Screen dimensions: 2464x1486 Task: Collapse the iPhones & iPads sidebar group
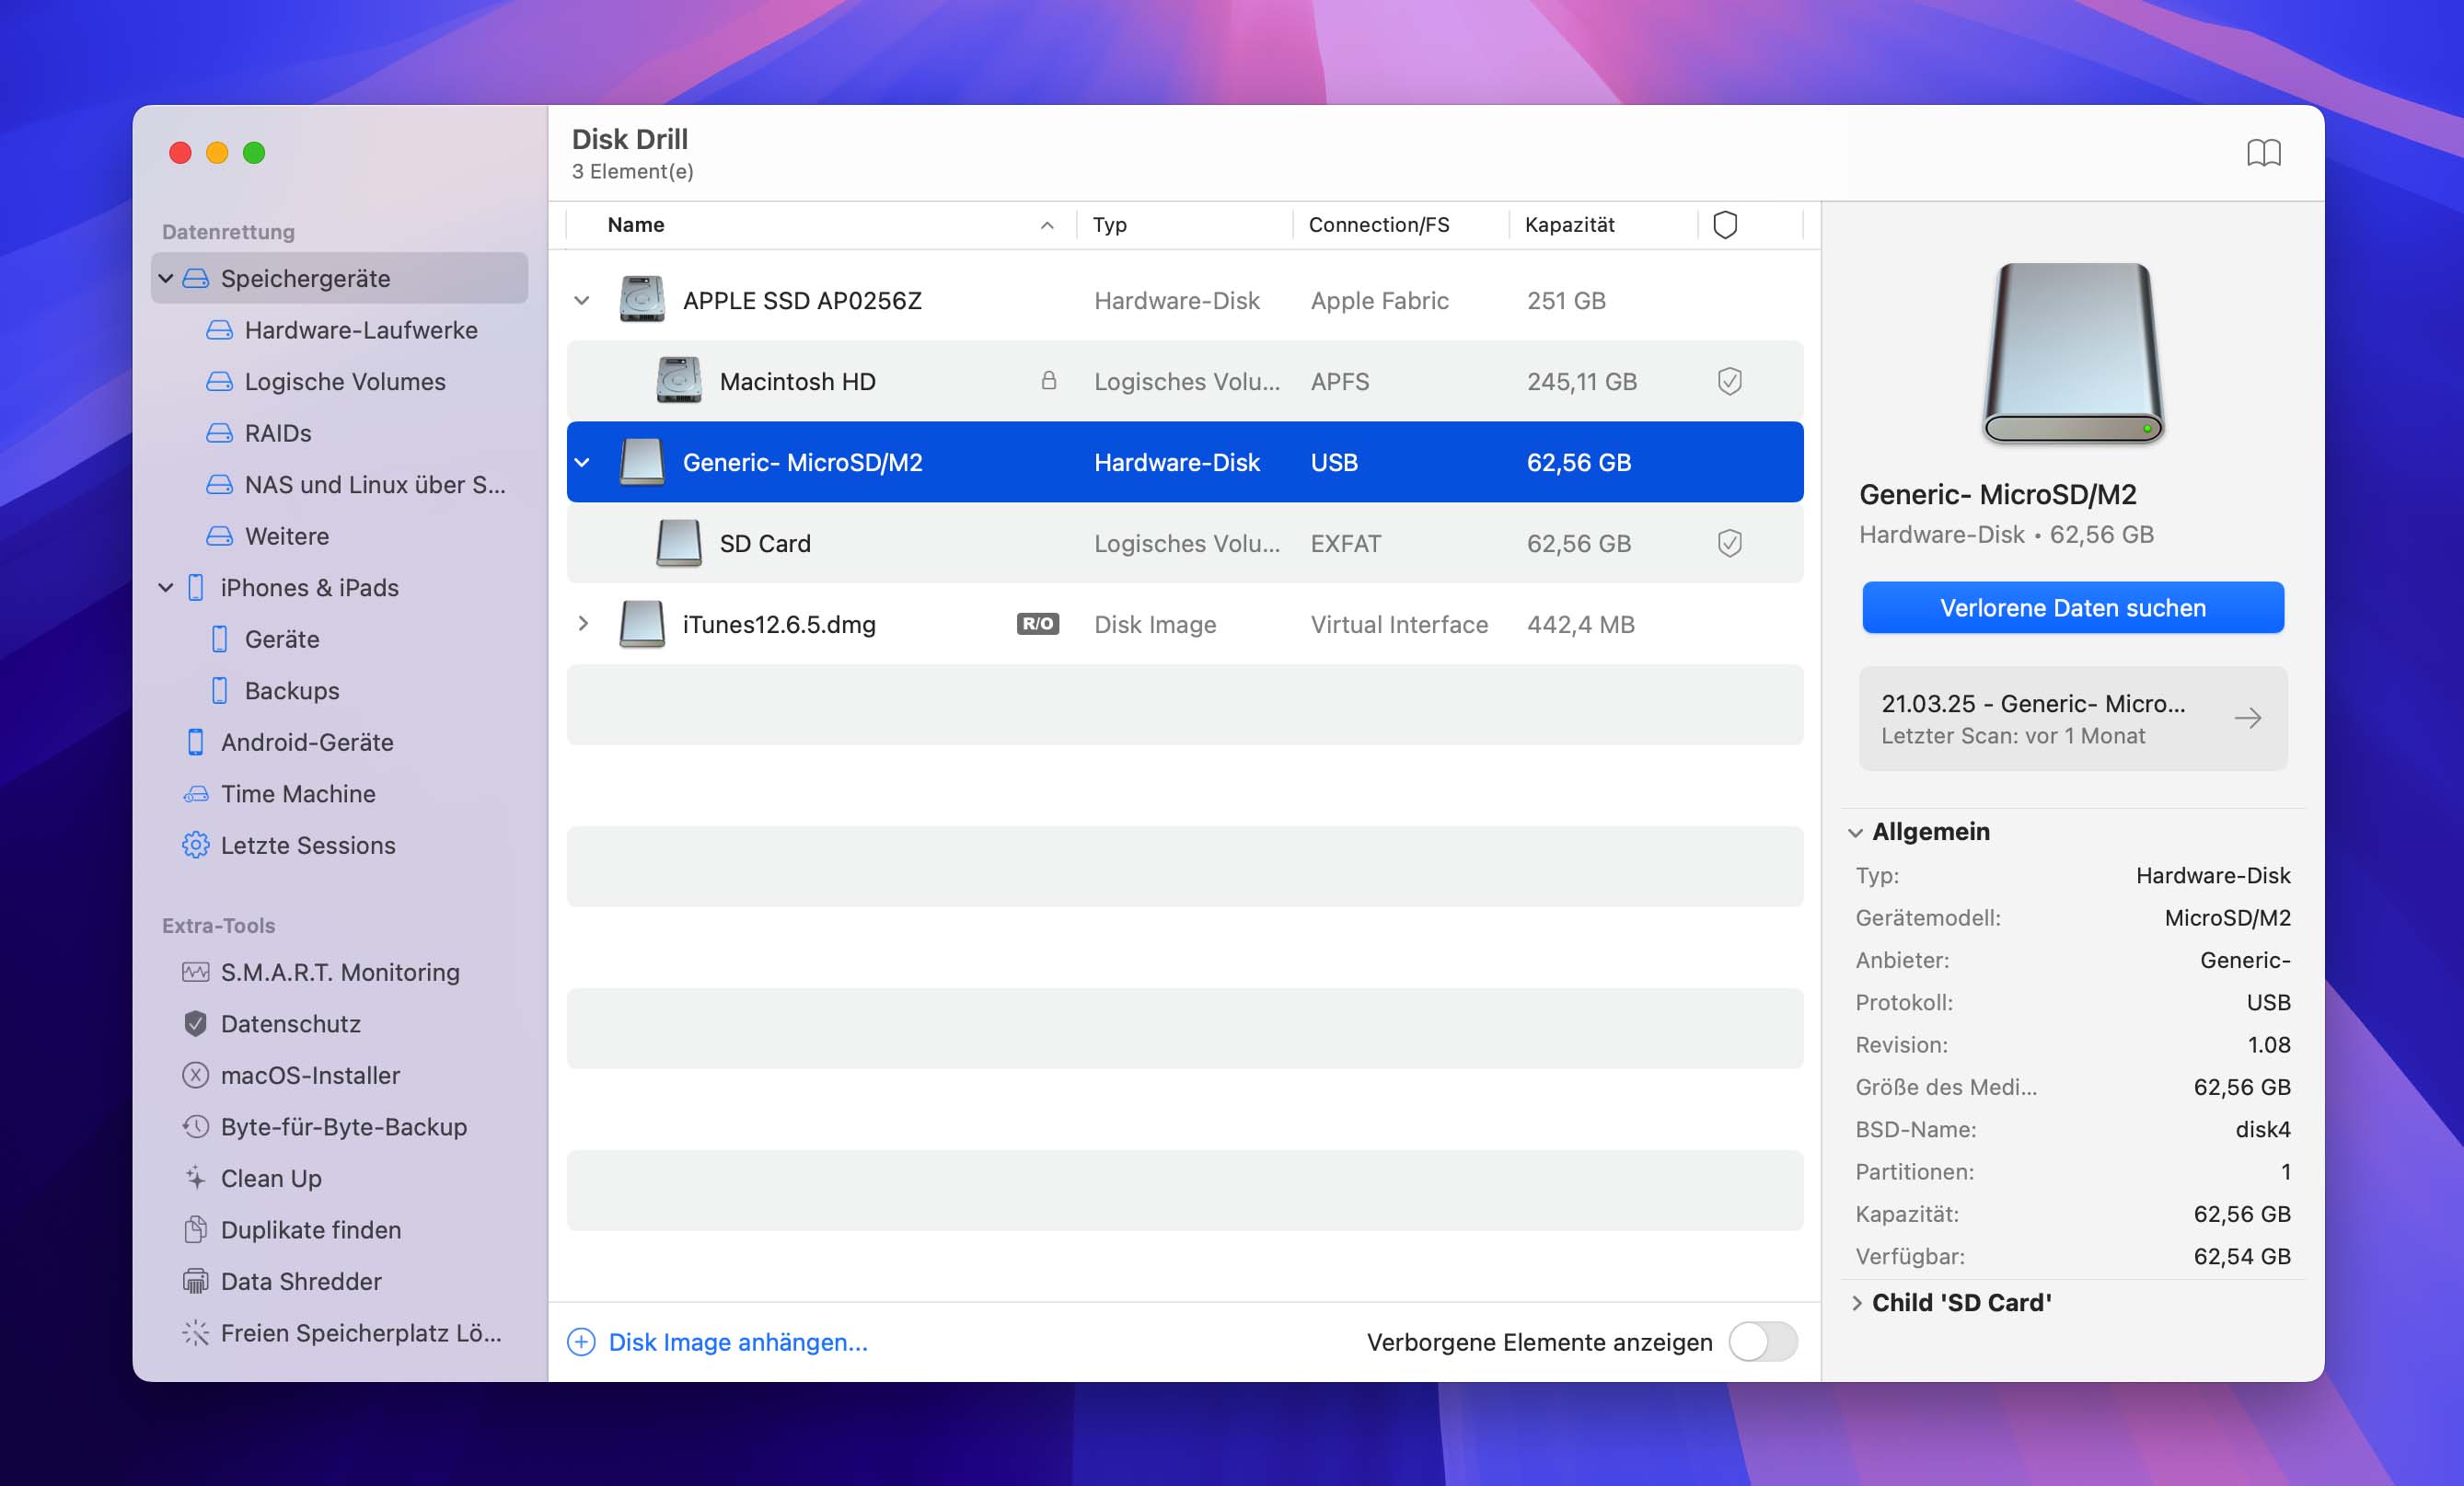click(x=166, y=587)
